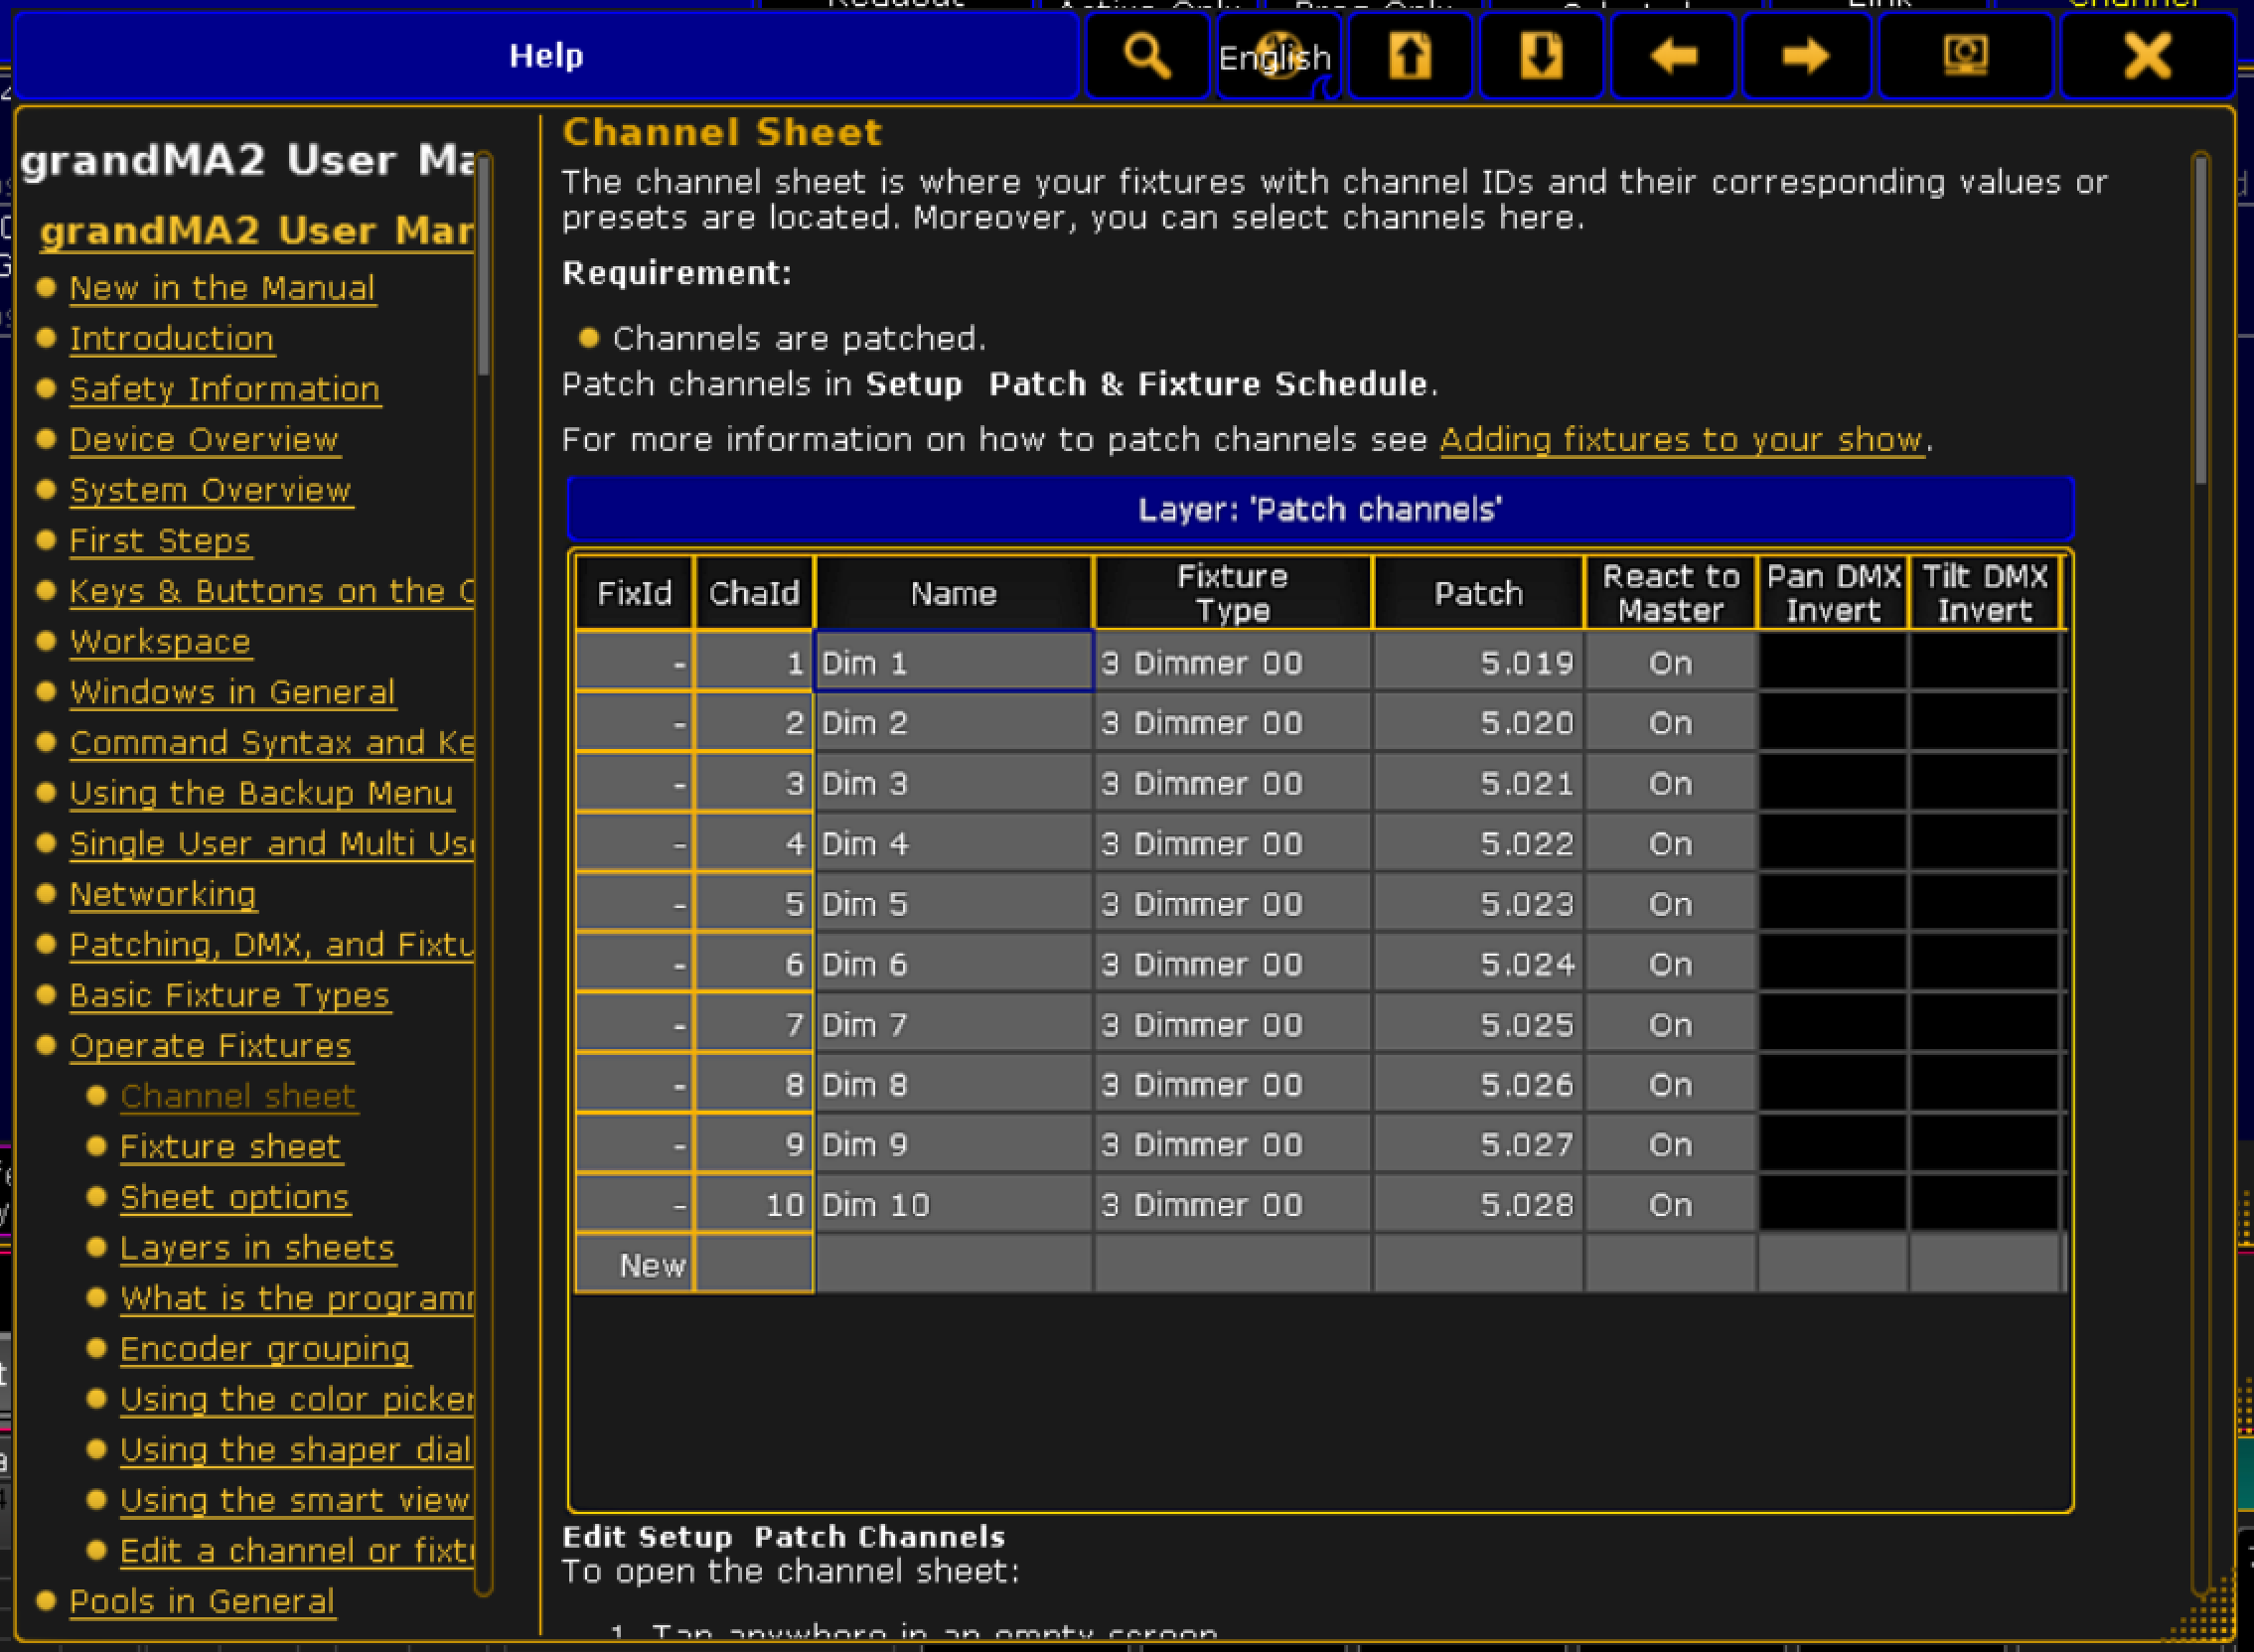Click patch value 5.028
Viewport: 2254px width, 1652px height.
(1479, 1205)
